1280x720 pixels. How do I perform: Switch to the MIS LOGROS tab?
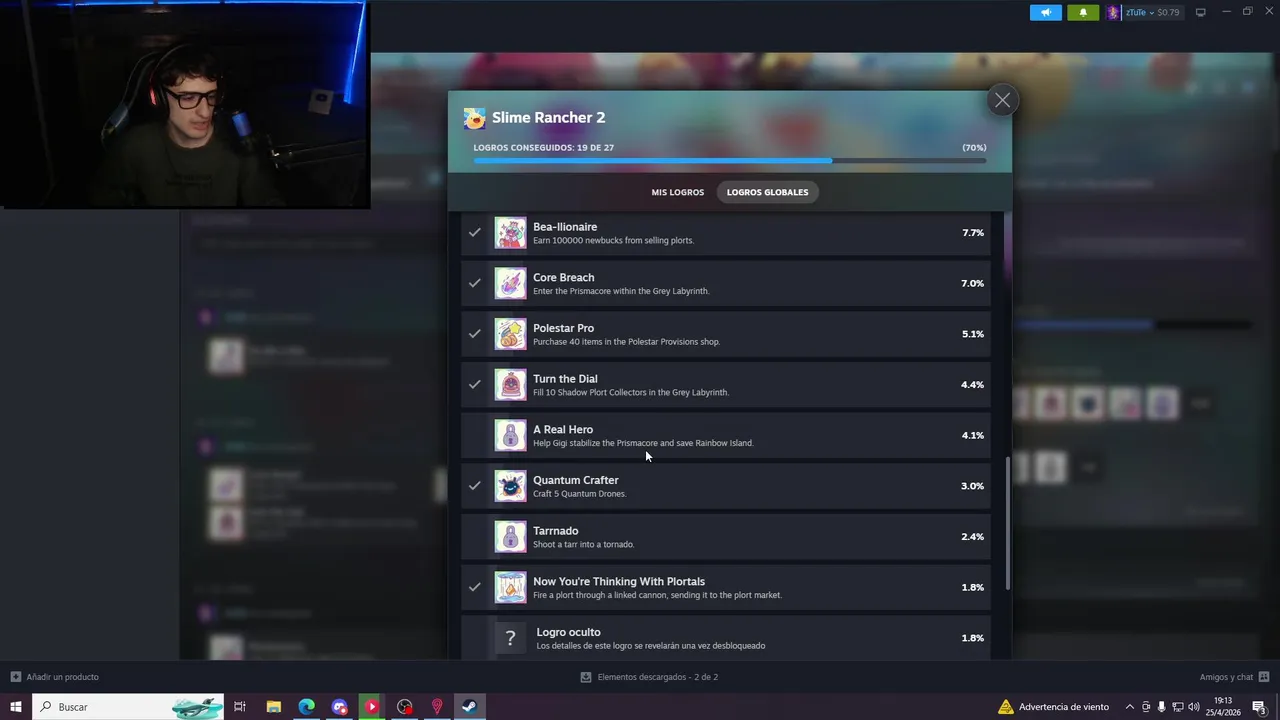678,192
